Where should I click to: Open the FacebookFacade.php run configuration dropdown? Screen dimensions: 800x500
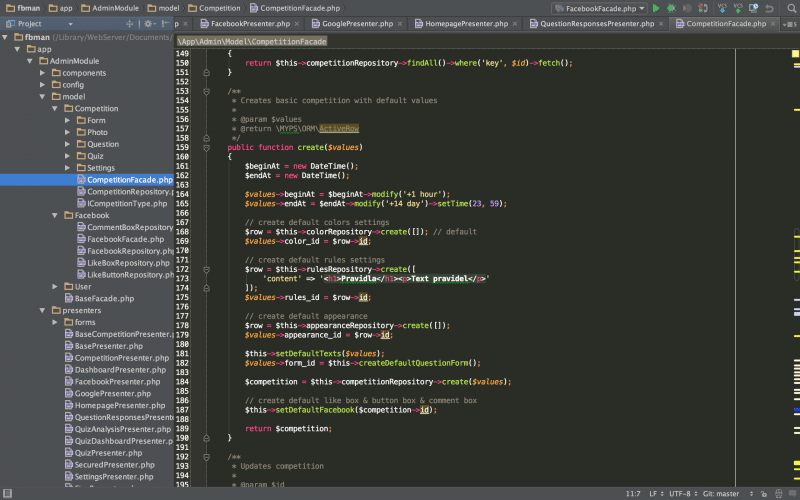click(x=601, y=7)
